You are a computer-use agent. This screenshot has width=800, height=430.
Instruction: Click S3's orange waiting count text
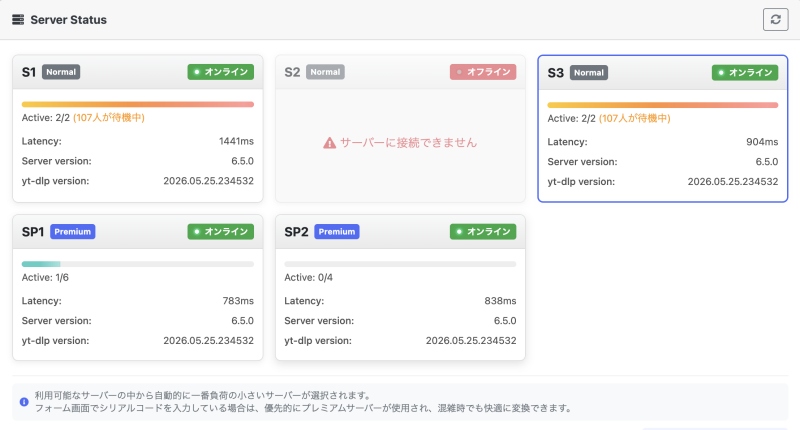click(x=634, y=118)
